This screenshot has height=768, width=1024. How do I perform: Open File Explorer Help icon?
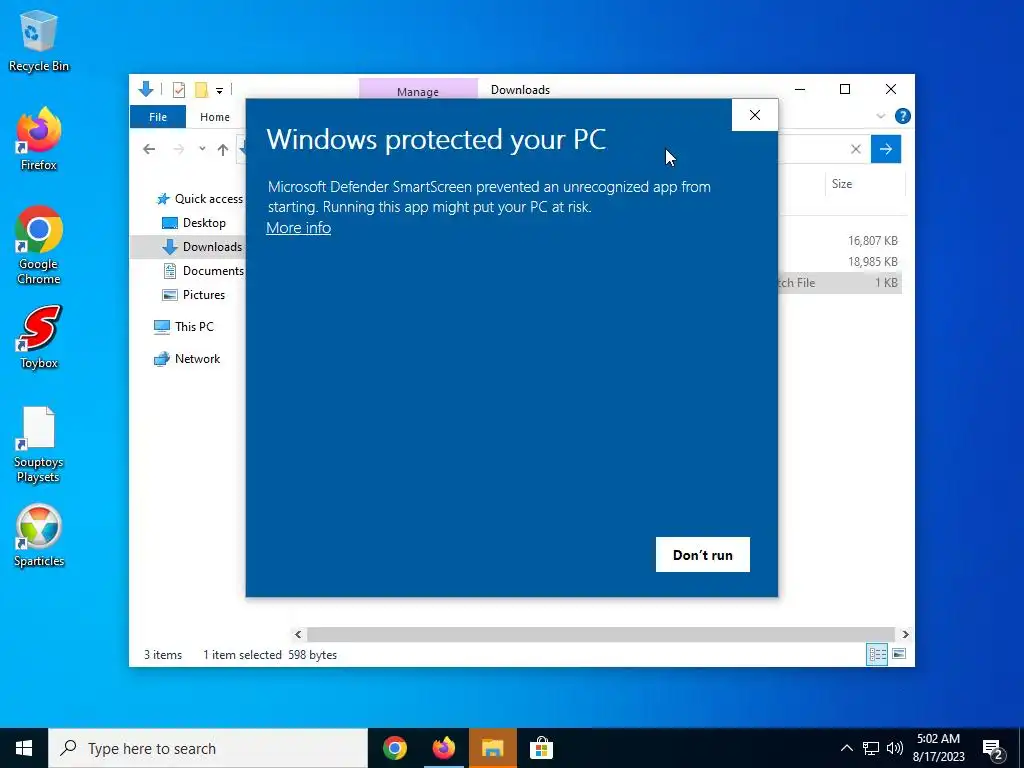point(903,116)
